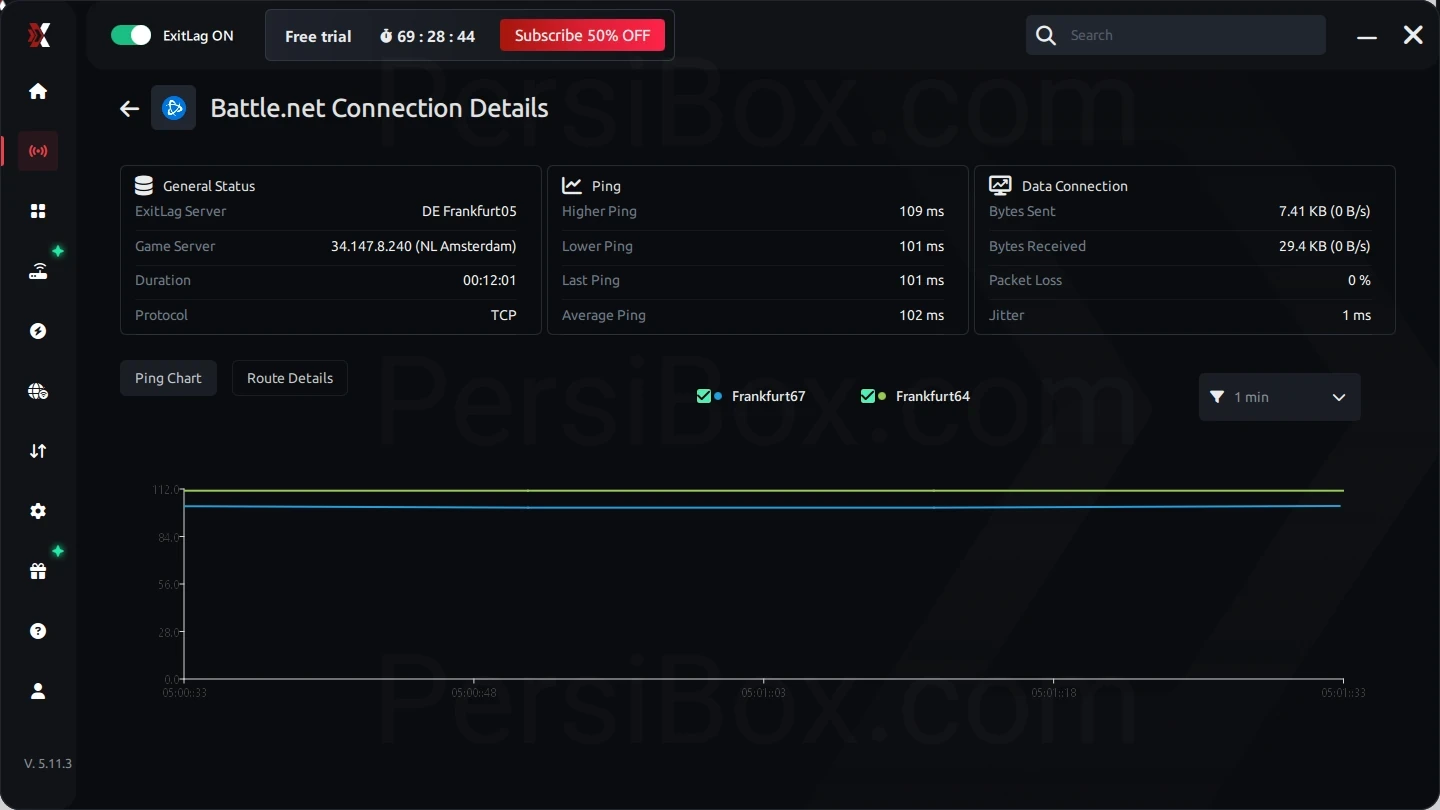Click the game server IP 34.147.8.240
The width and height of the screenshot is (1440, 810).
[x=371, y=246]
